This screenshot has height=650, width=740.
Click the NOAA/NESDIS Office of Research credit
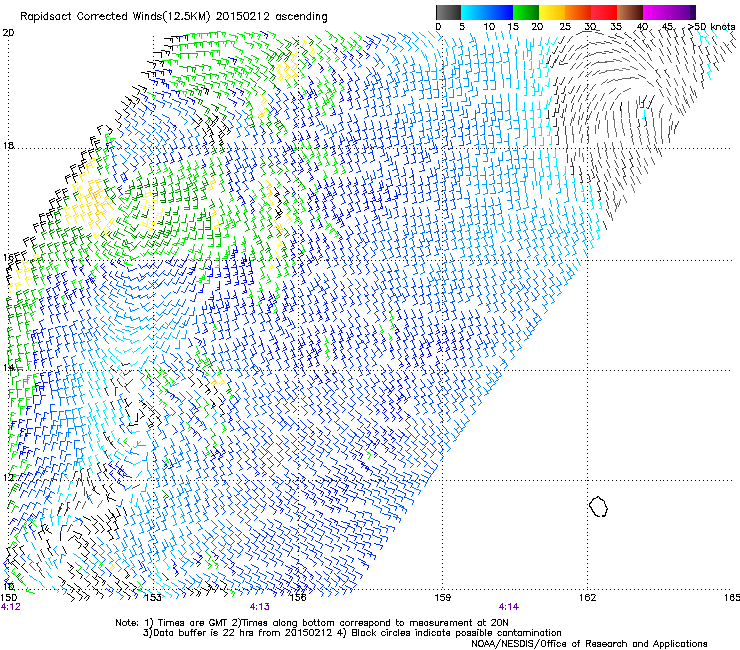pyautogui.click(x=589, y=643)
